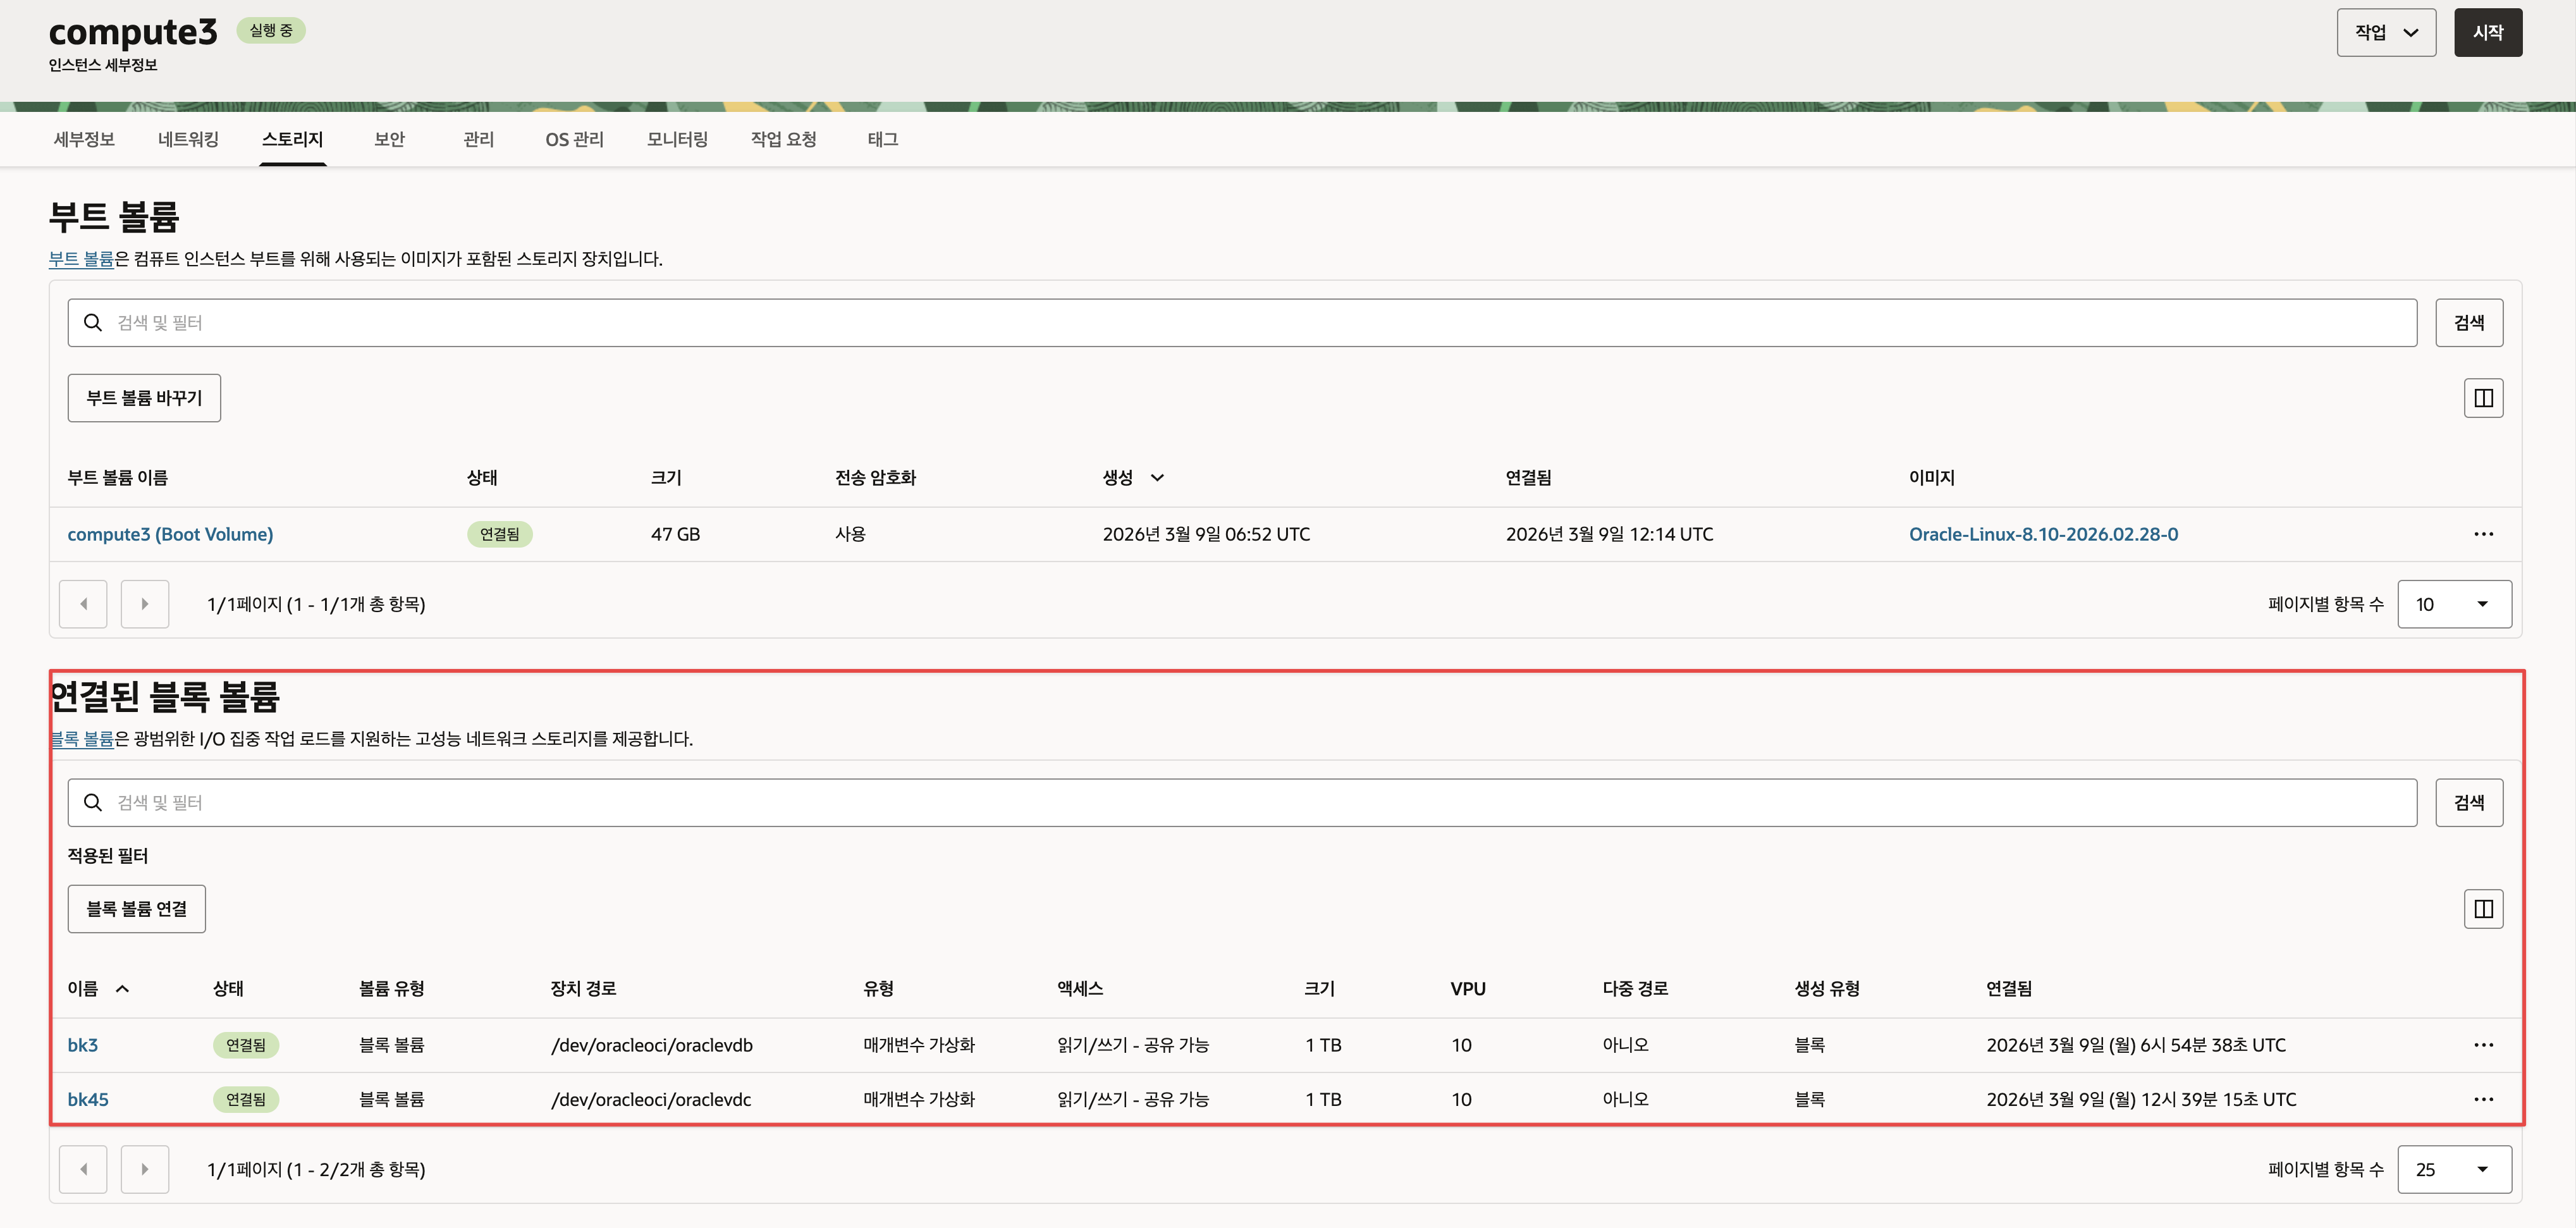The height and width of the screenshot is (1228, 2576).
Task: Go to previous page of boot volumes
Action: [x=83, y=604]
